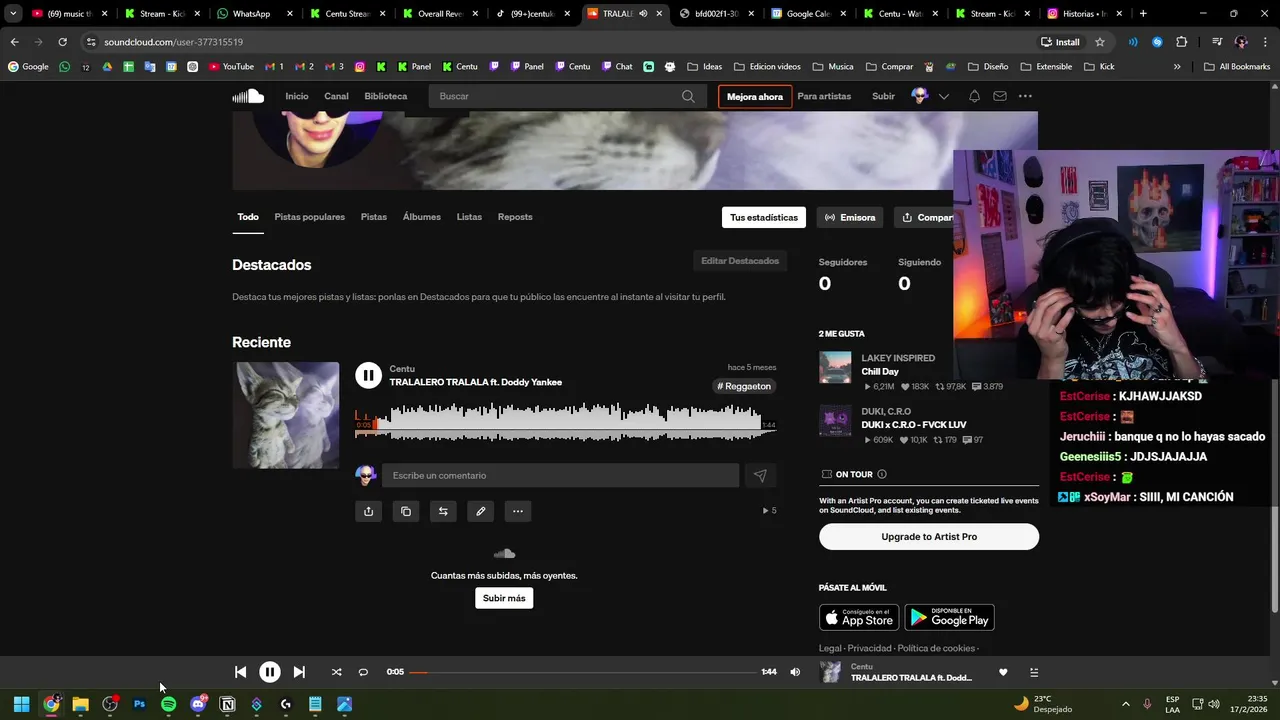Screen dimensions: 1280x720
Task: Open Spotify from the Windows taskbar
Action: click(168, 704)
